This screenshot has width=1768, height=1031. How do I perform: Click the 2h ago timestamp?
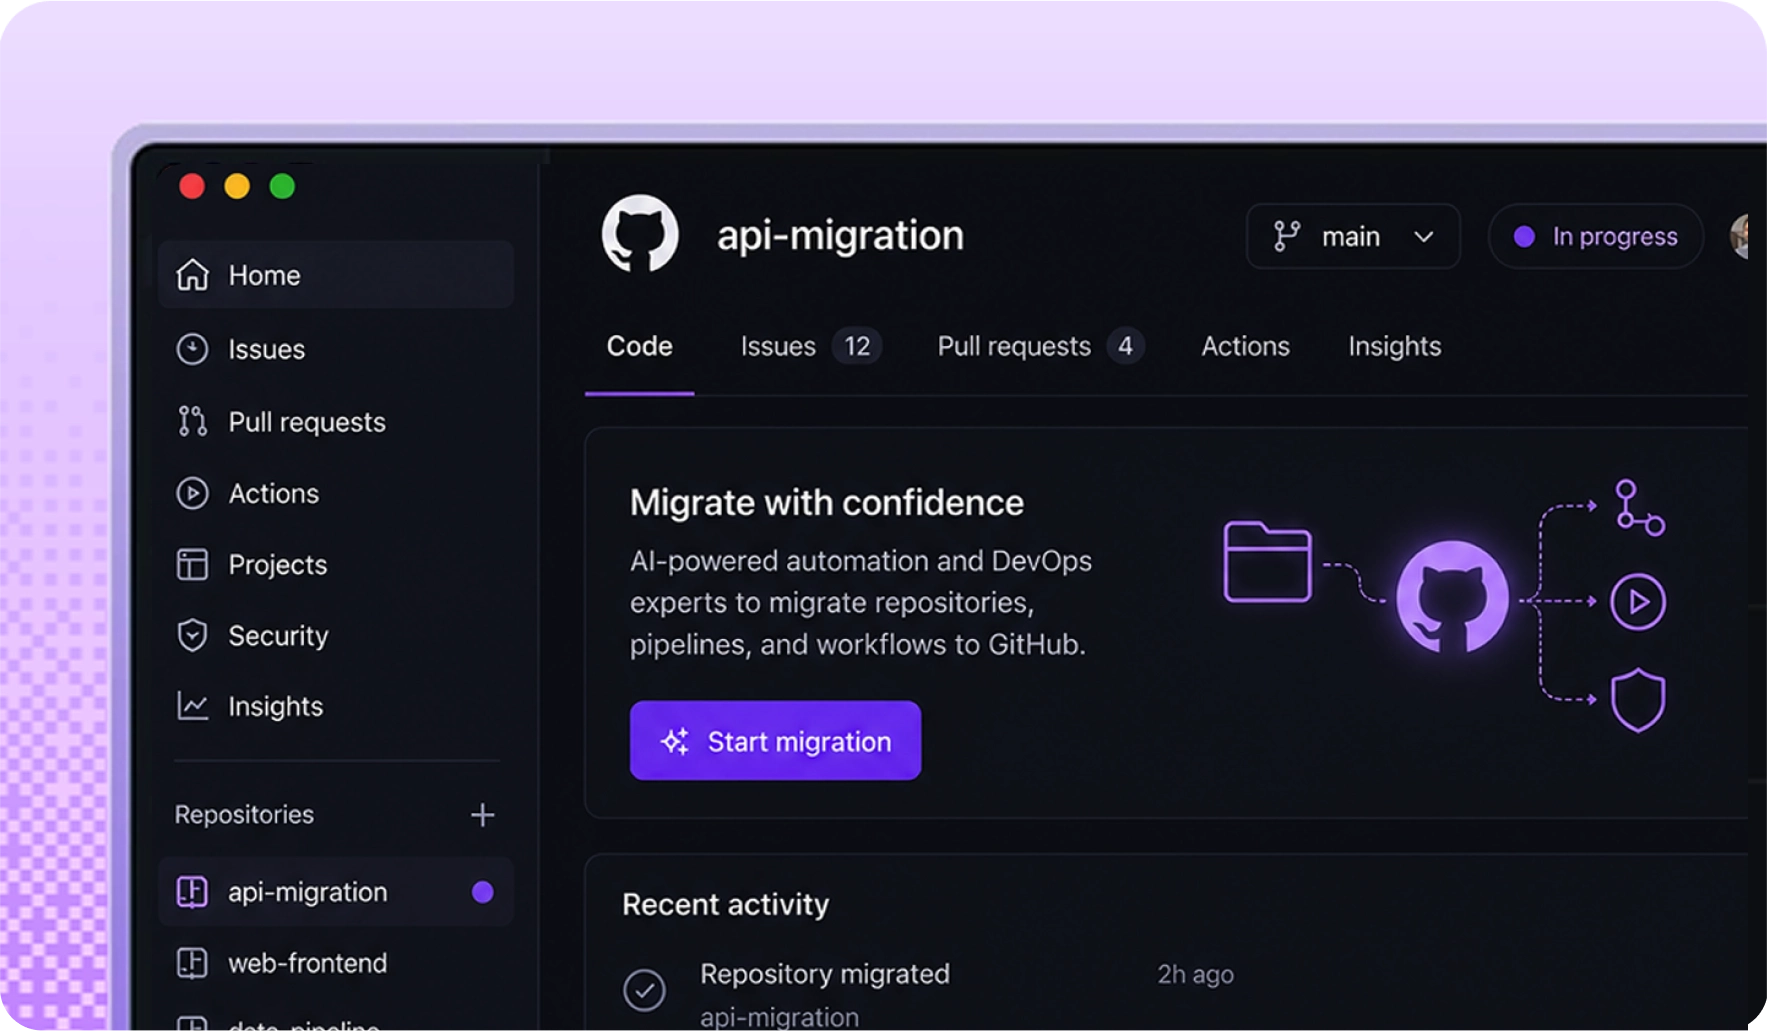click(1195, 974)
